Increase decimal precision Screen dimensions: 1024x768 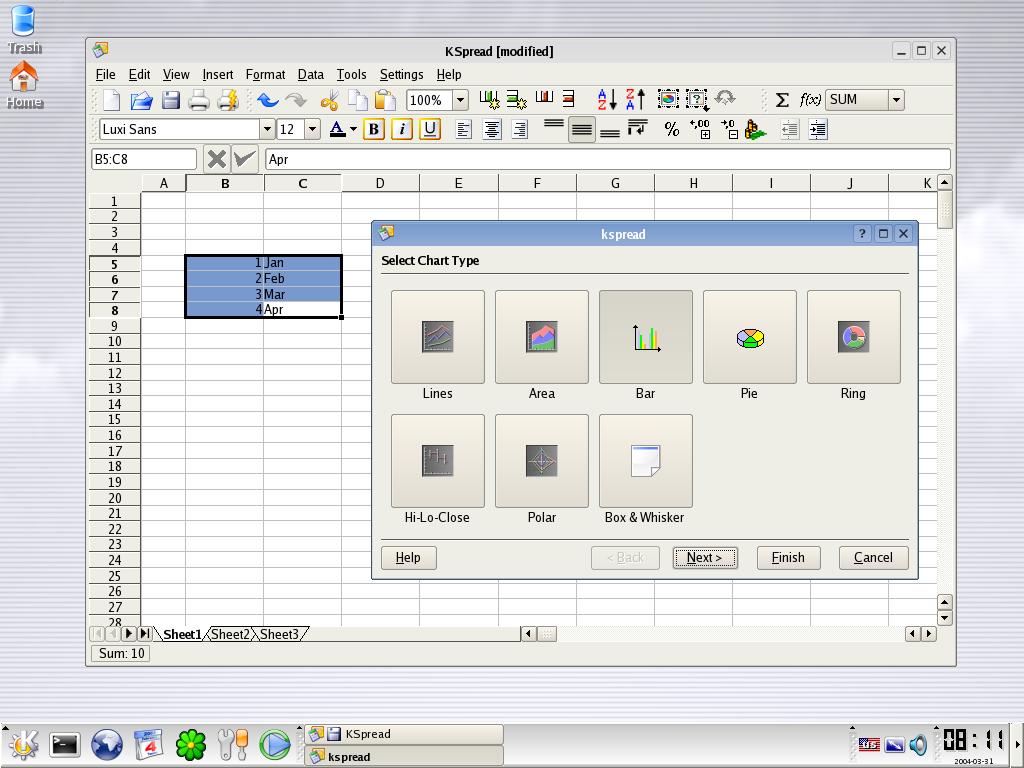pos(700,129)
